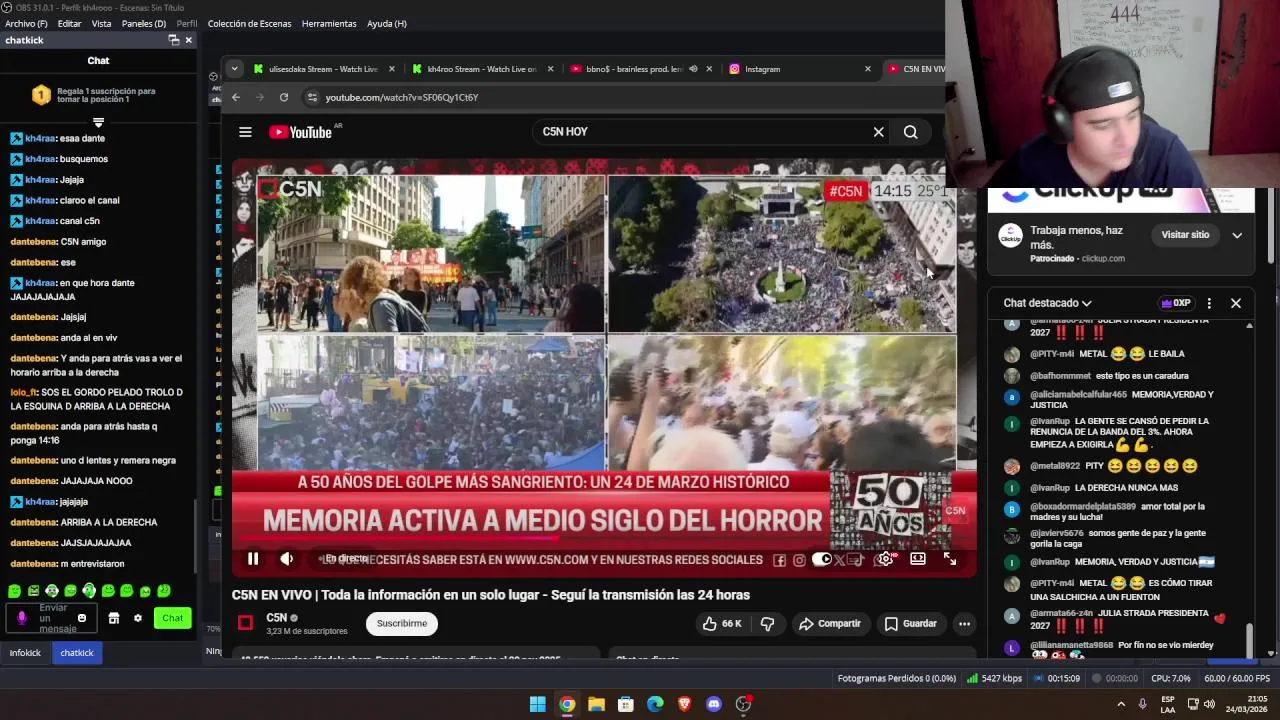Close the chatkick dock panel

(x=188, y=40)
